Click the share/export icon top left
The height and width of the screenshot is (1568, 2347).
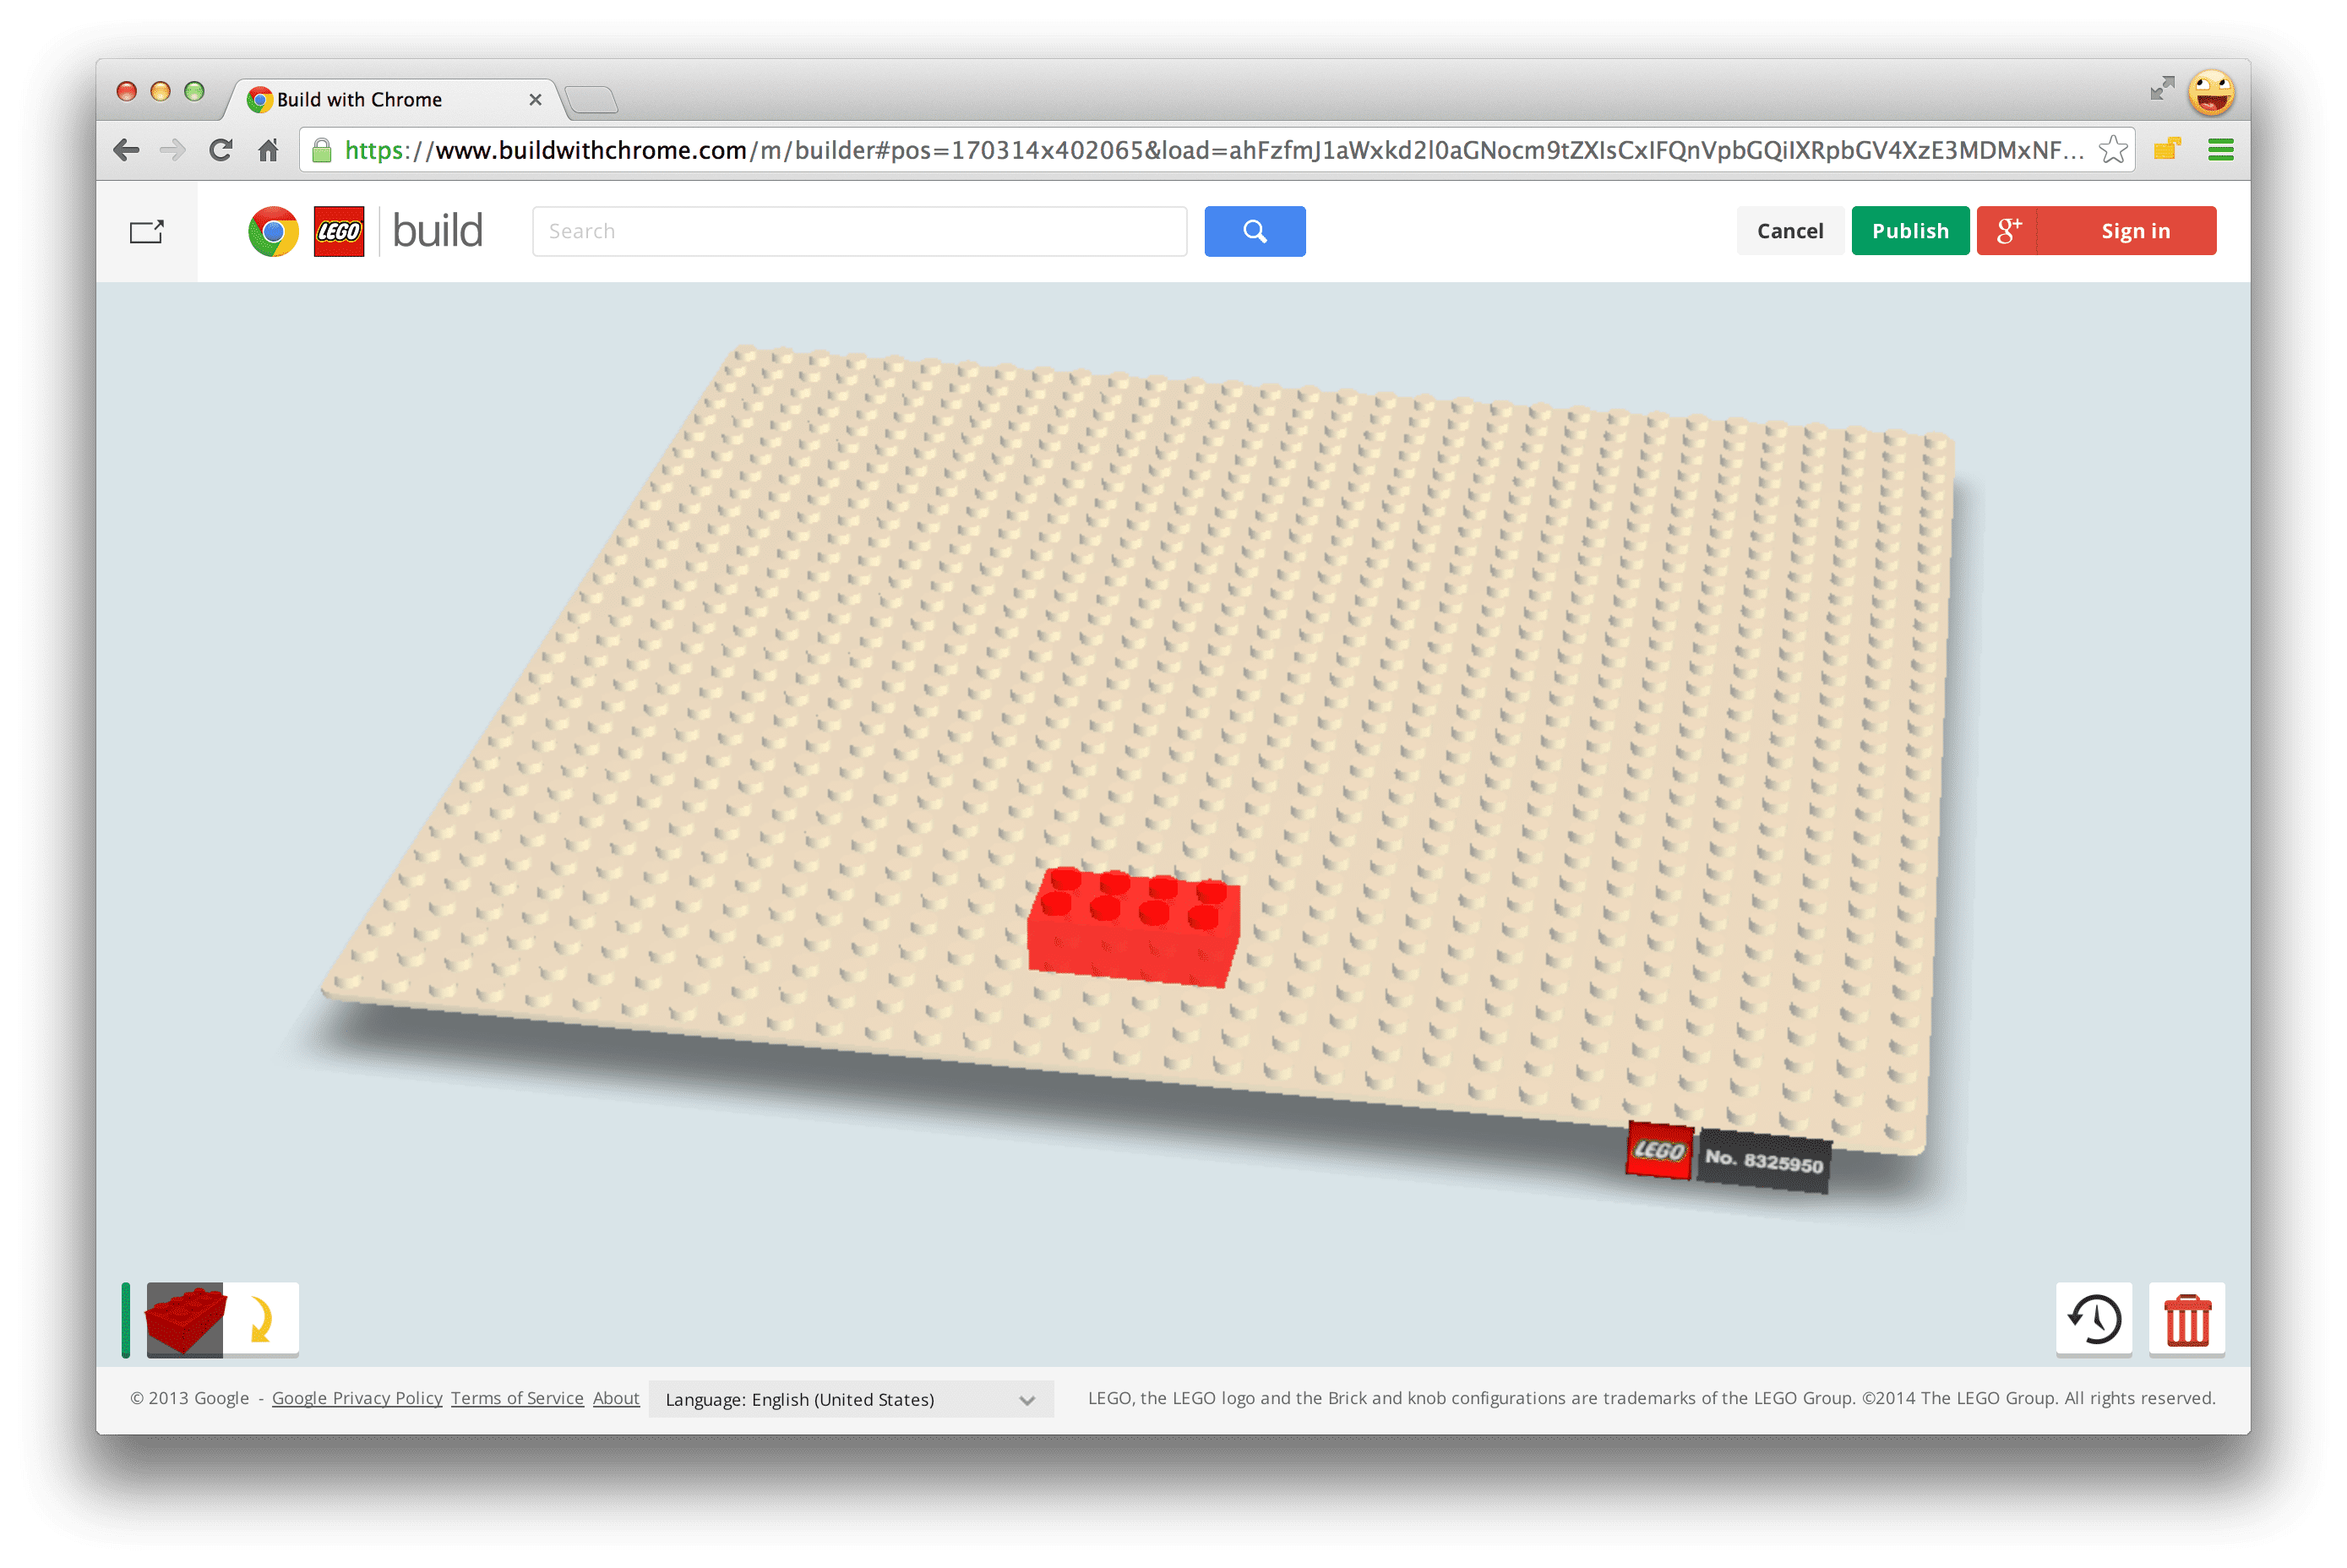click(x=149, y=229)
